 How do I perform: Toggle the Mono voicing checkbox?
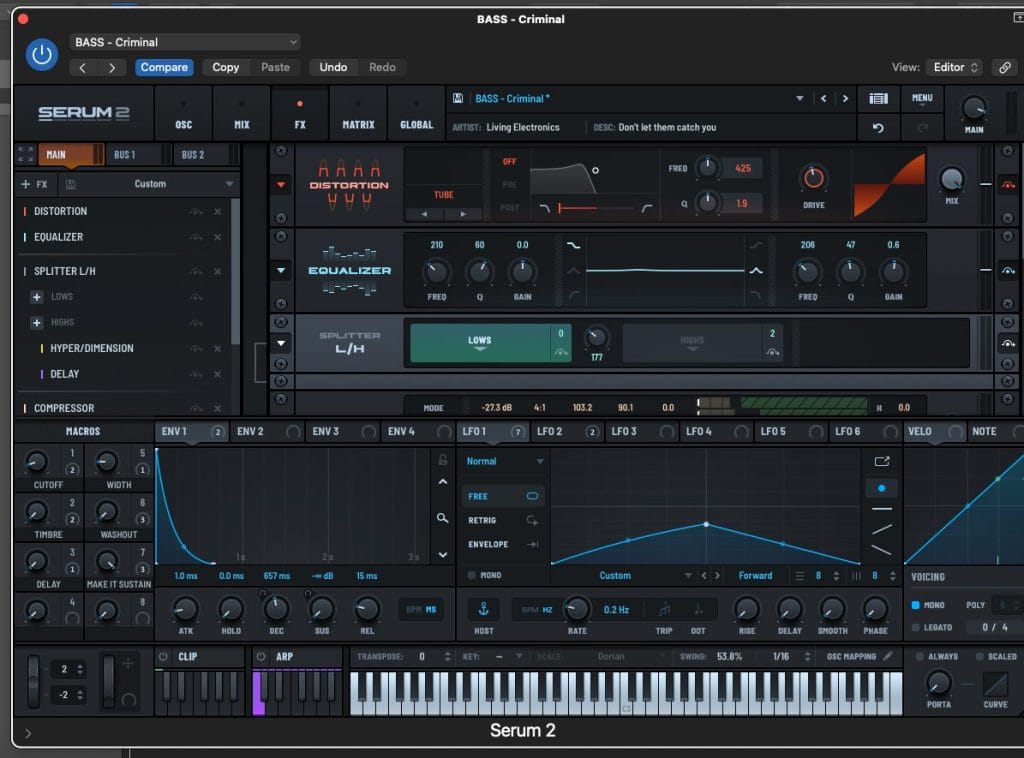pos(916,605)
